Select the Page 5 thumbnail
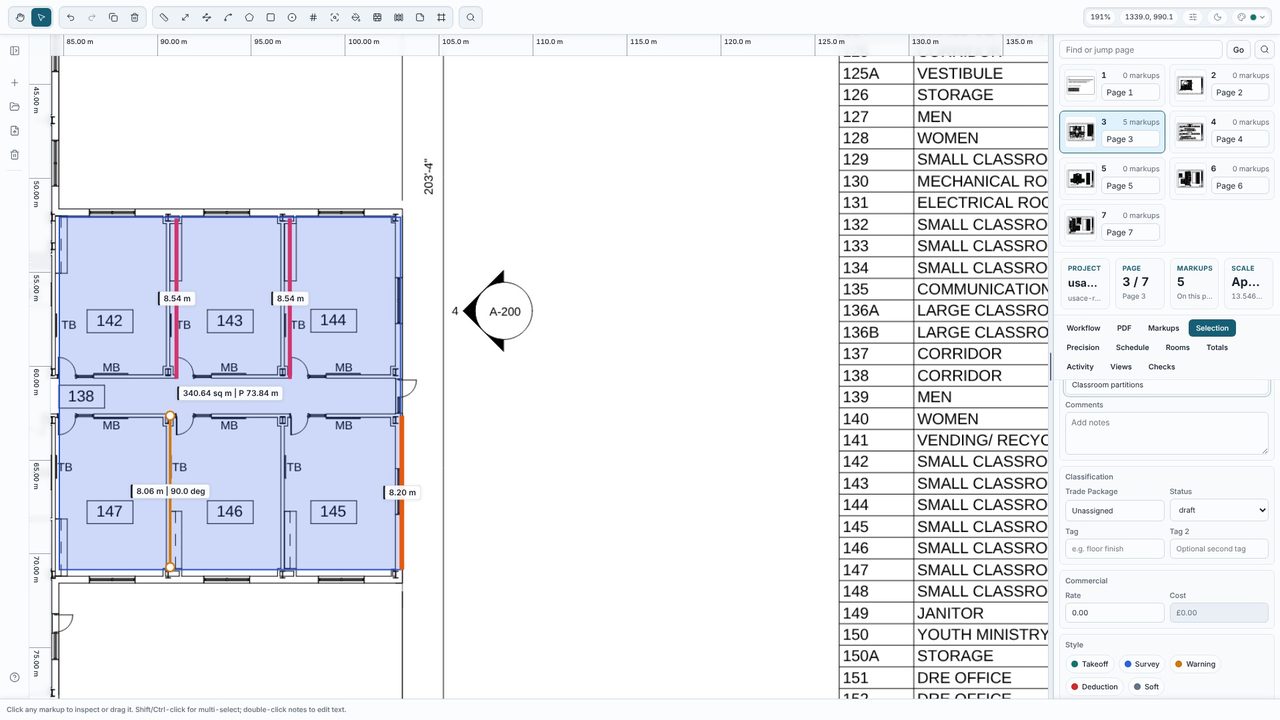The image size is (1280, 720). click(x=1112, y=178)
